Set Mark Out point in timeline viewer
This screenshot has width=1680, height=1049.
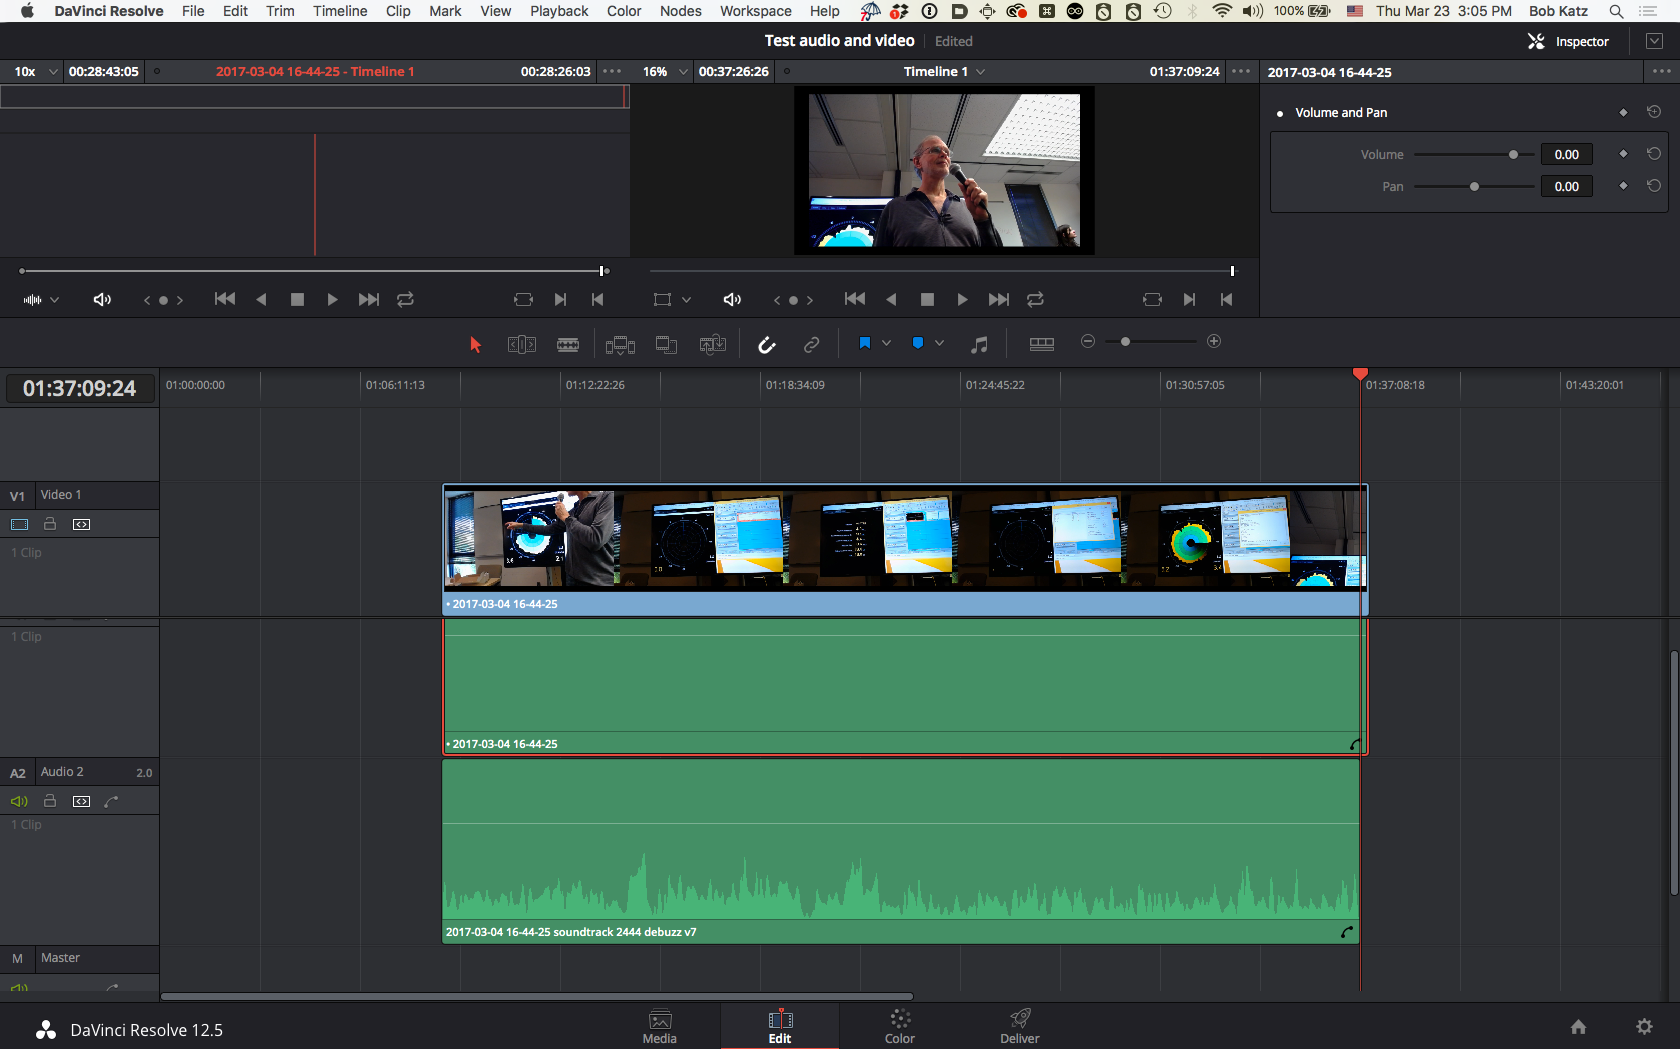point(1226,299)
